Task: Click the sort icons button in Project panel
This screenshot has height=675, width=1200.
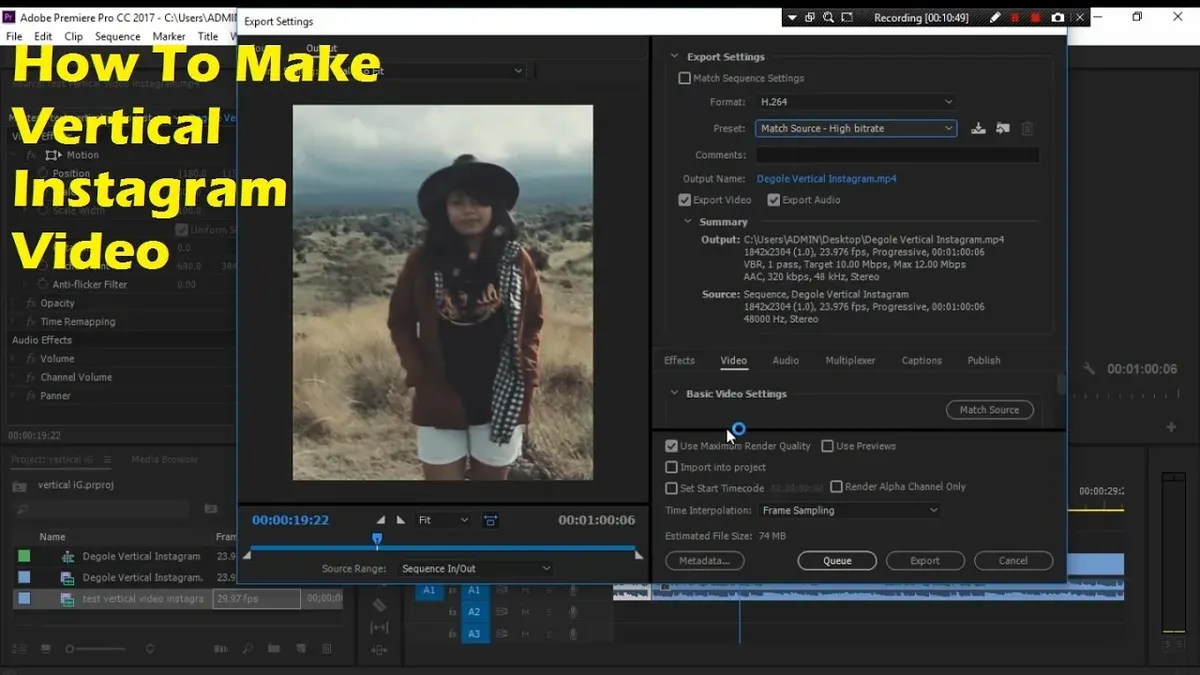Action: (150, 648)
